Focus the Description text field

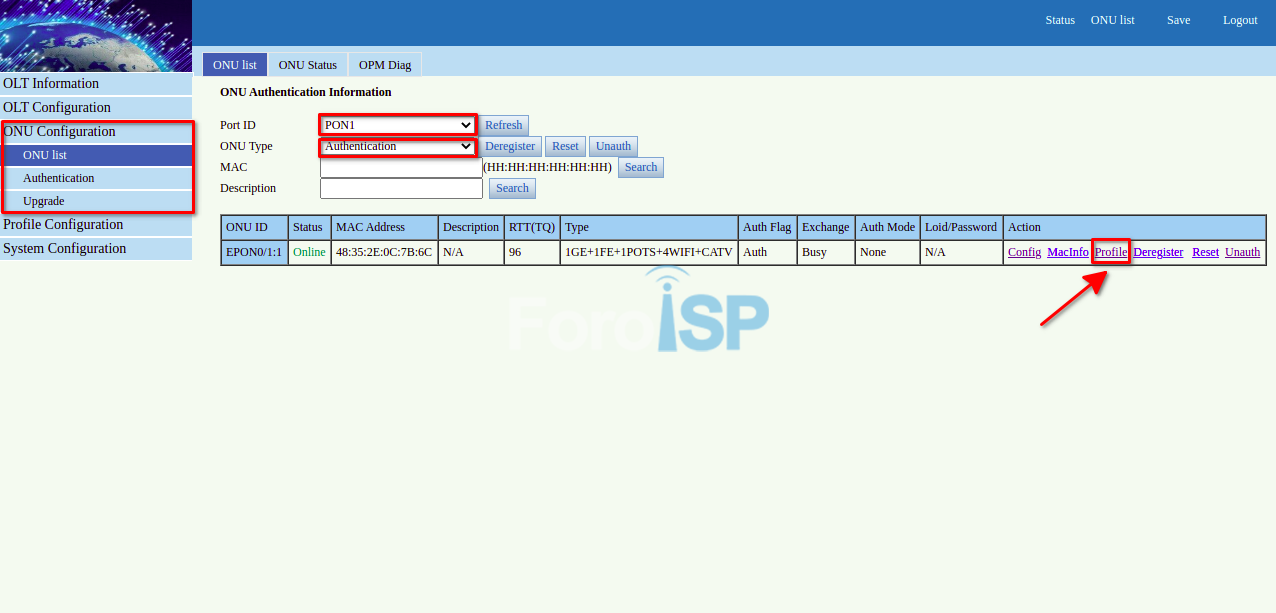click(x=401, y=188)
